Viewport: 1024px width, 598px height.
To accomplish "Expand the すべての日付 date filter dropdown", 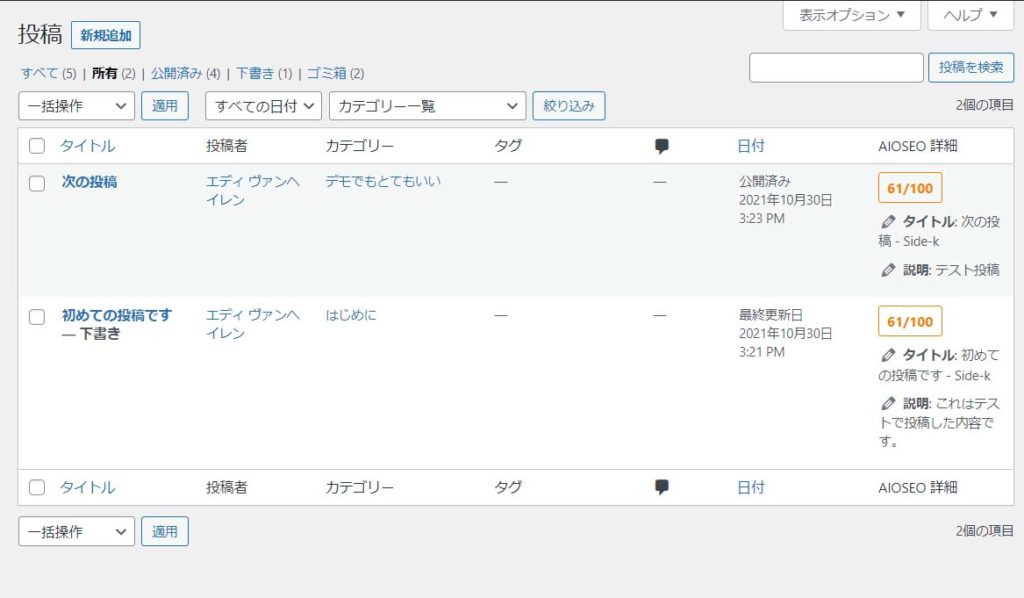I will (263, 106).
